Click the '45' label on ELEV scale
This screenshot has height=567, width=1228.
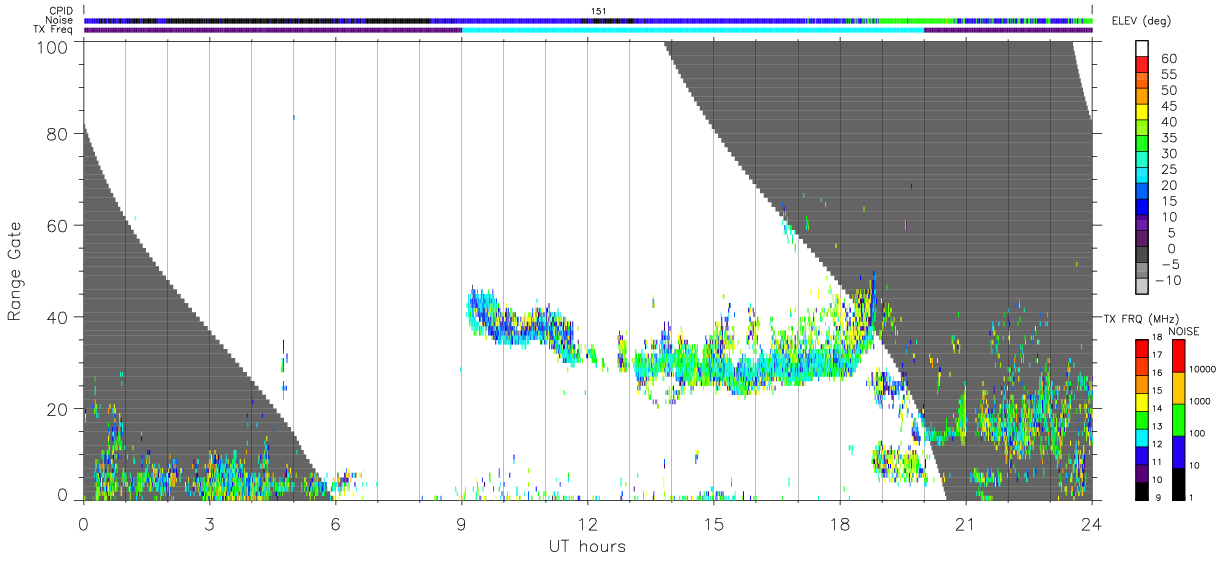(1168, 105)
